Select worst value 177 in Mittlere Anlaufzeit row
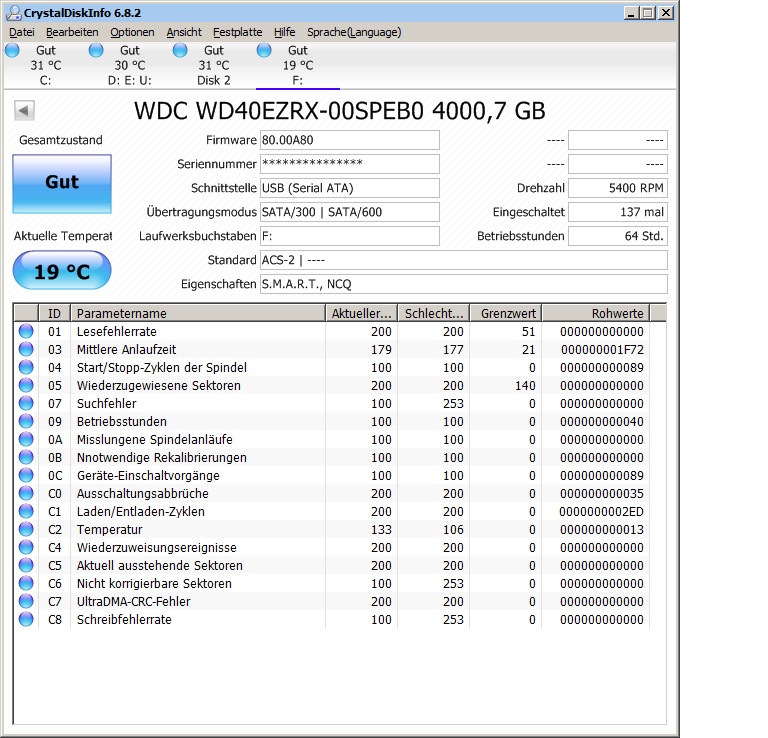 [x=453, y=350]
